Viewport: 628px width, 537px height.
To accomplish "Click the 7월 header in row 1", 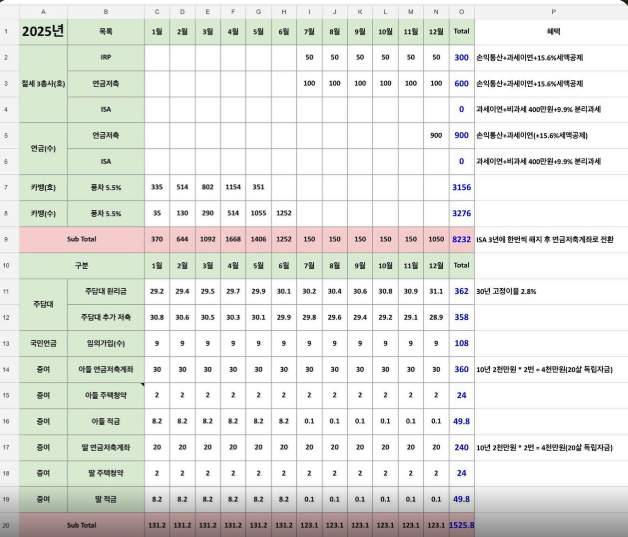I will coord(309,31).
